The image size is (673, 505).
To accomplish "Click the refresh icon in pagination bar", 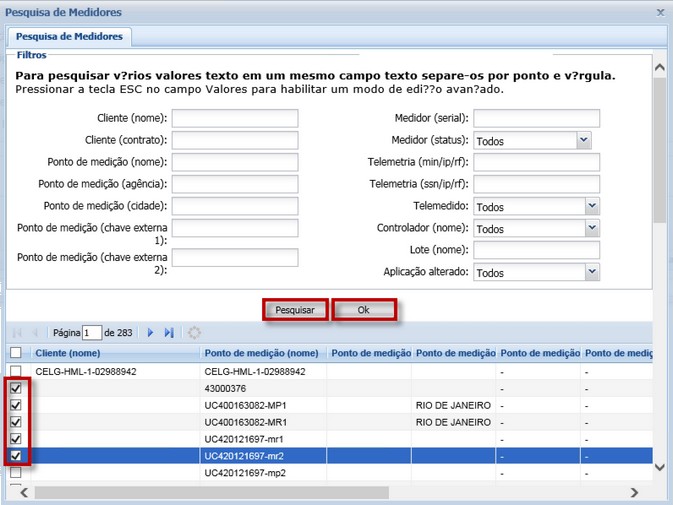I will [194, 333].
